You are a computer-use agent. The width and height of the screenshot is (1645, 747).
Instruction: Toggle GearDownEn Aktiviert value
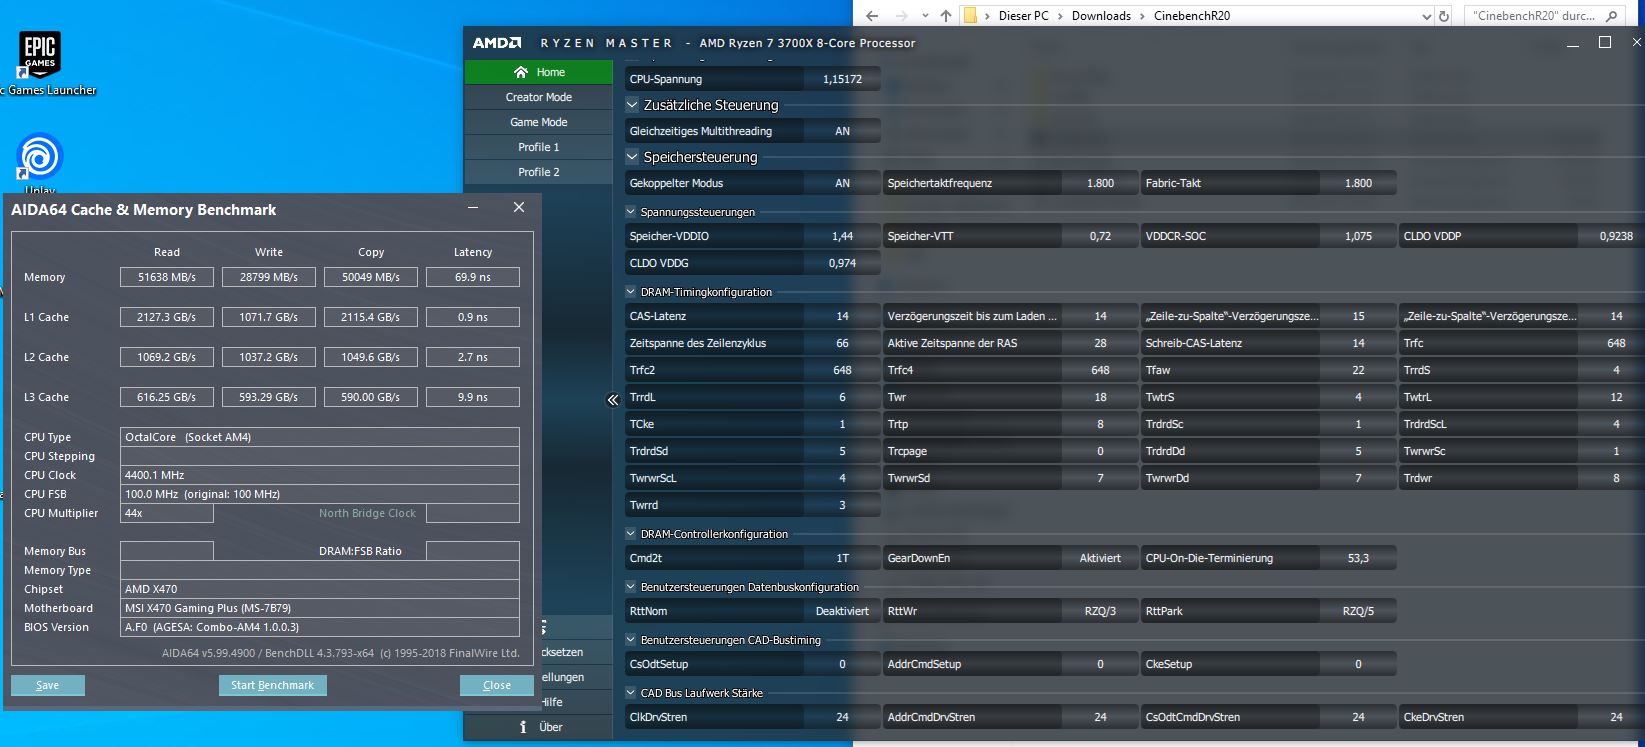point(1100,558)
